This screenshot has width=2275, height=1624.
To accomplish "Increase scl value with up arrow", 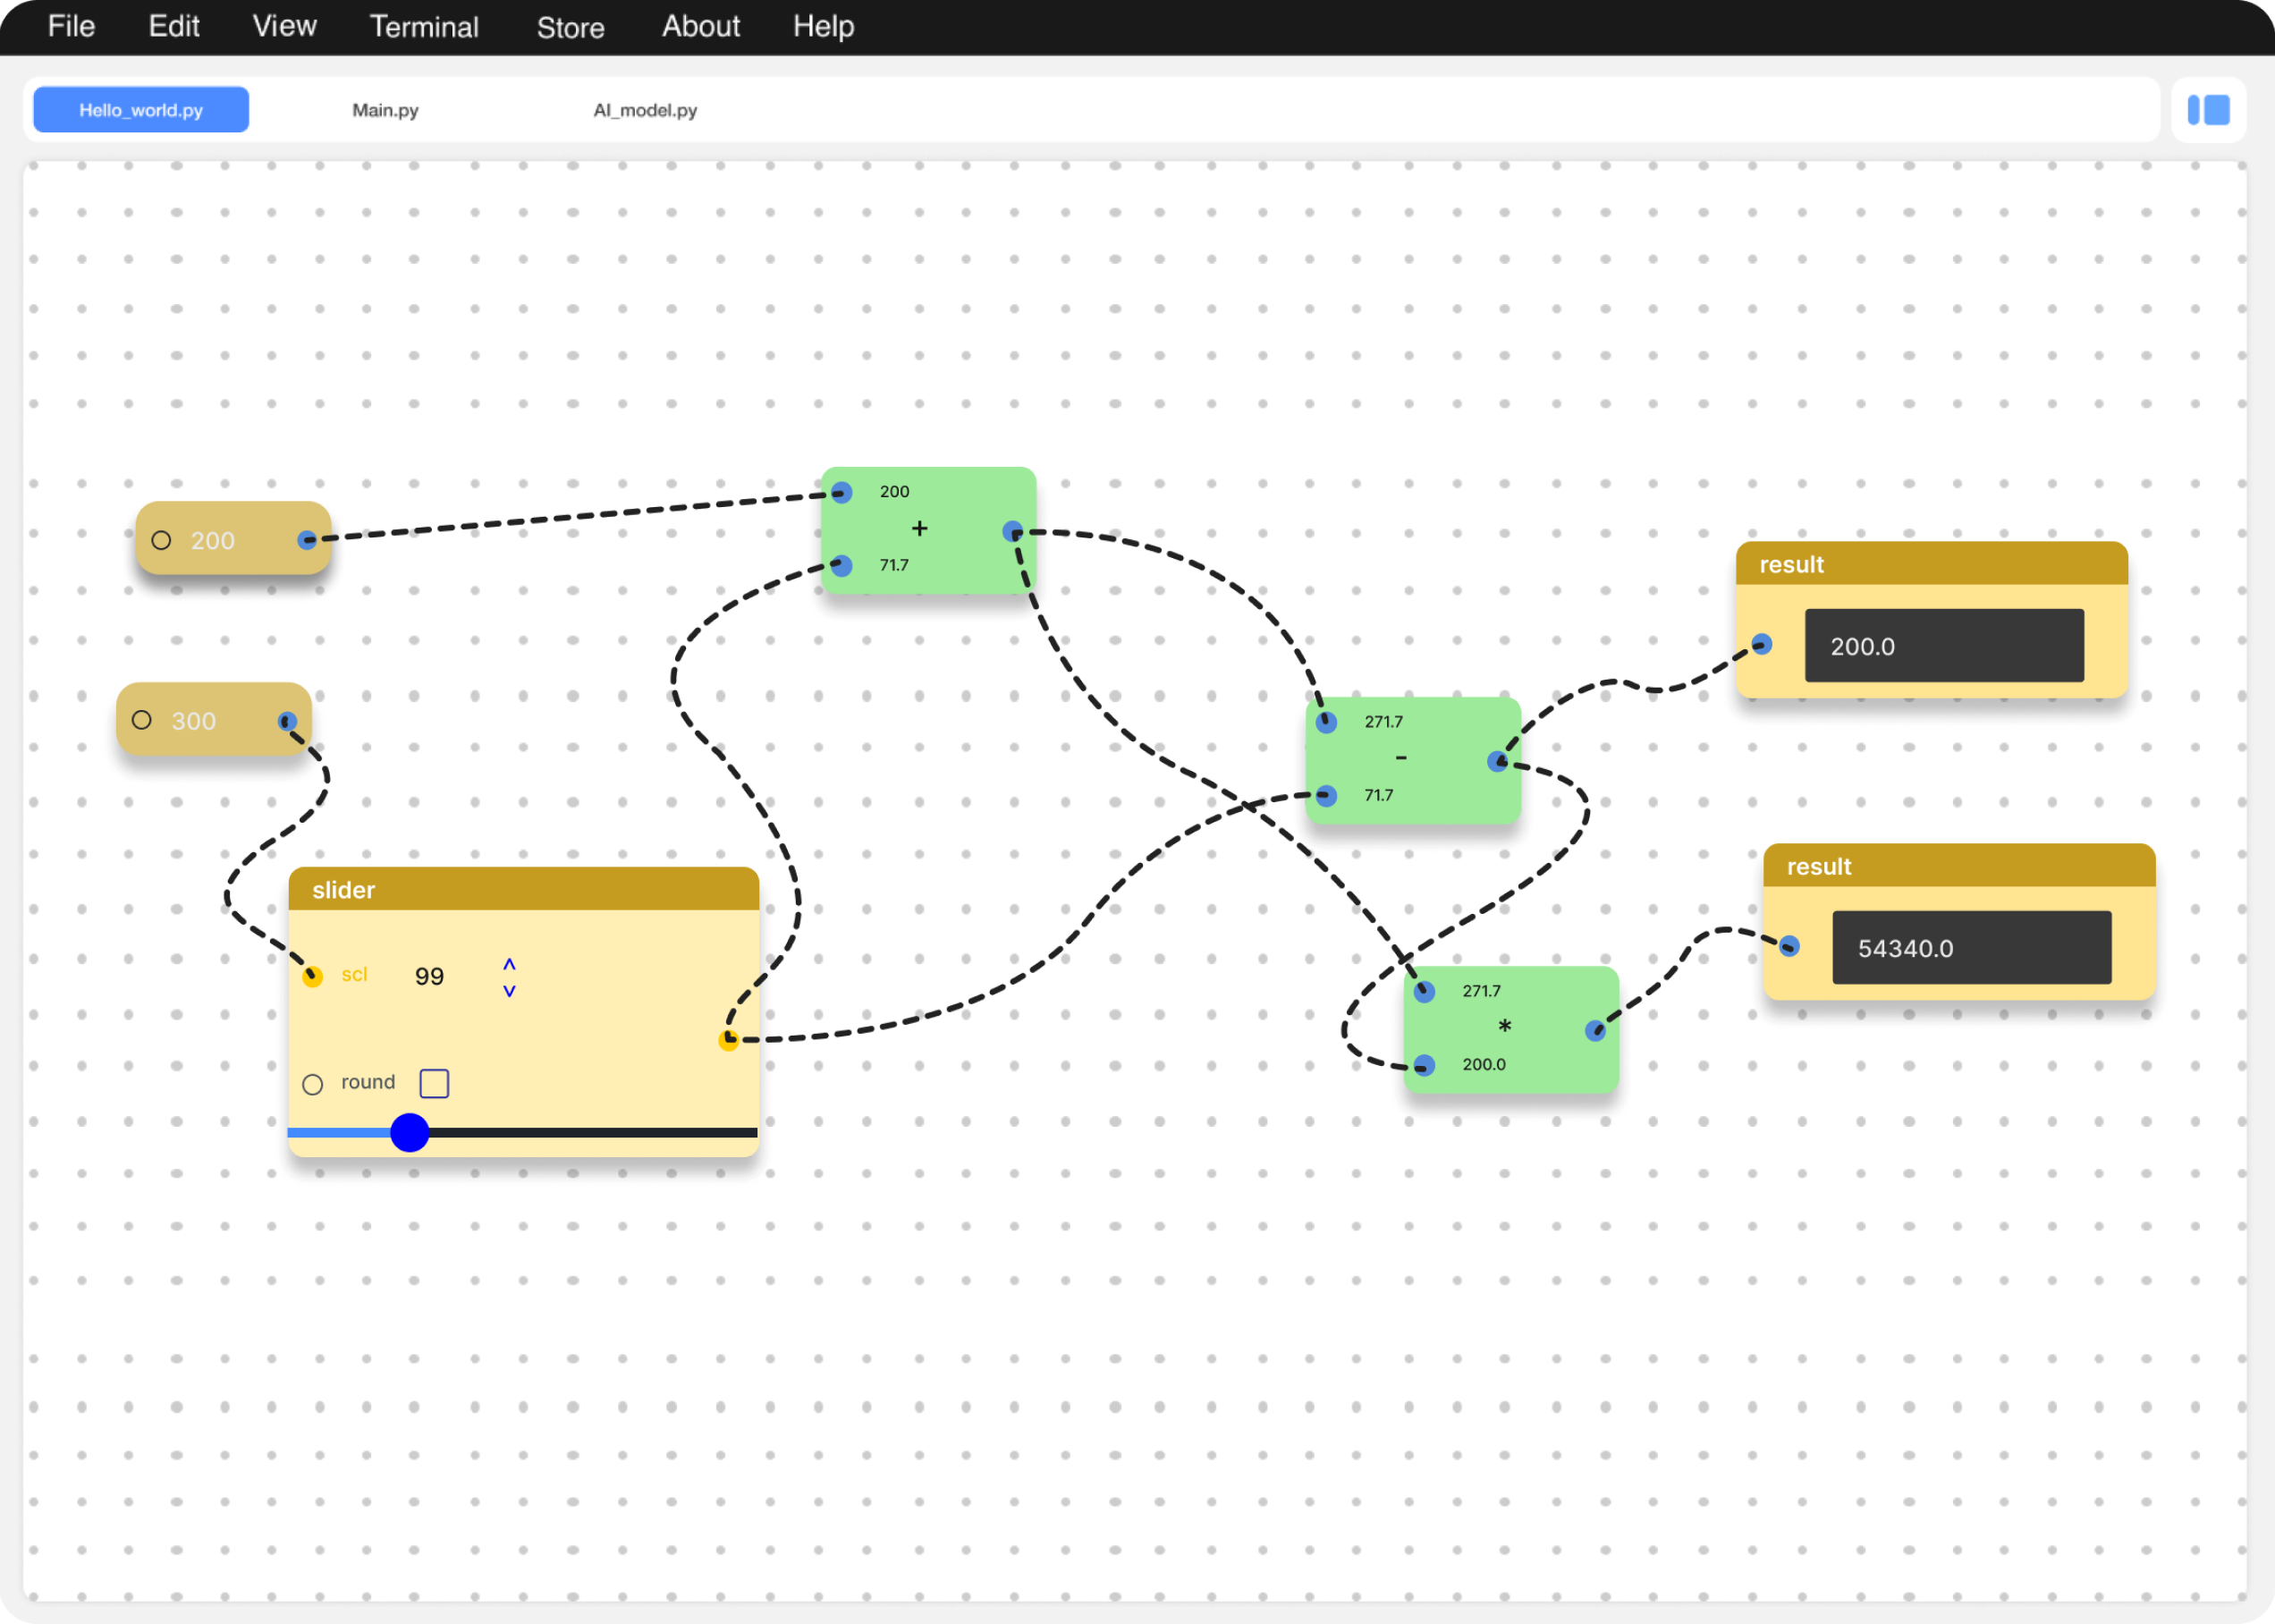I will tap(509, 964).
